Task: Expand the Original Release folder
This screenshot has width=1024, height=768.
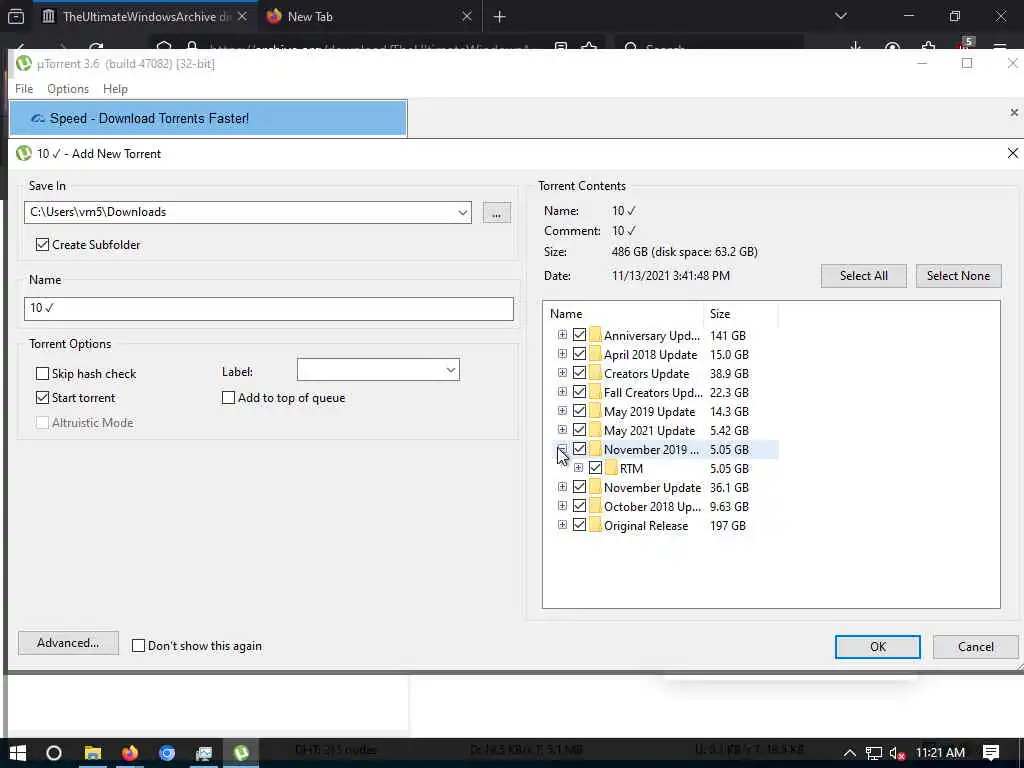Action: click(562, 524)
